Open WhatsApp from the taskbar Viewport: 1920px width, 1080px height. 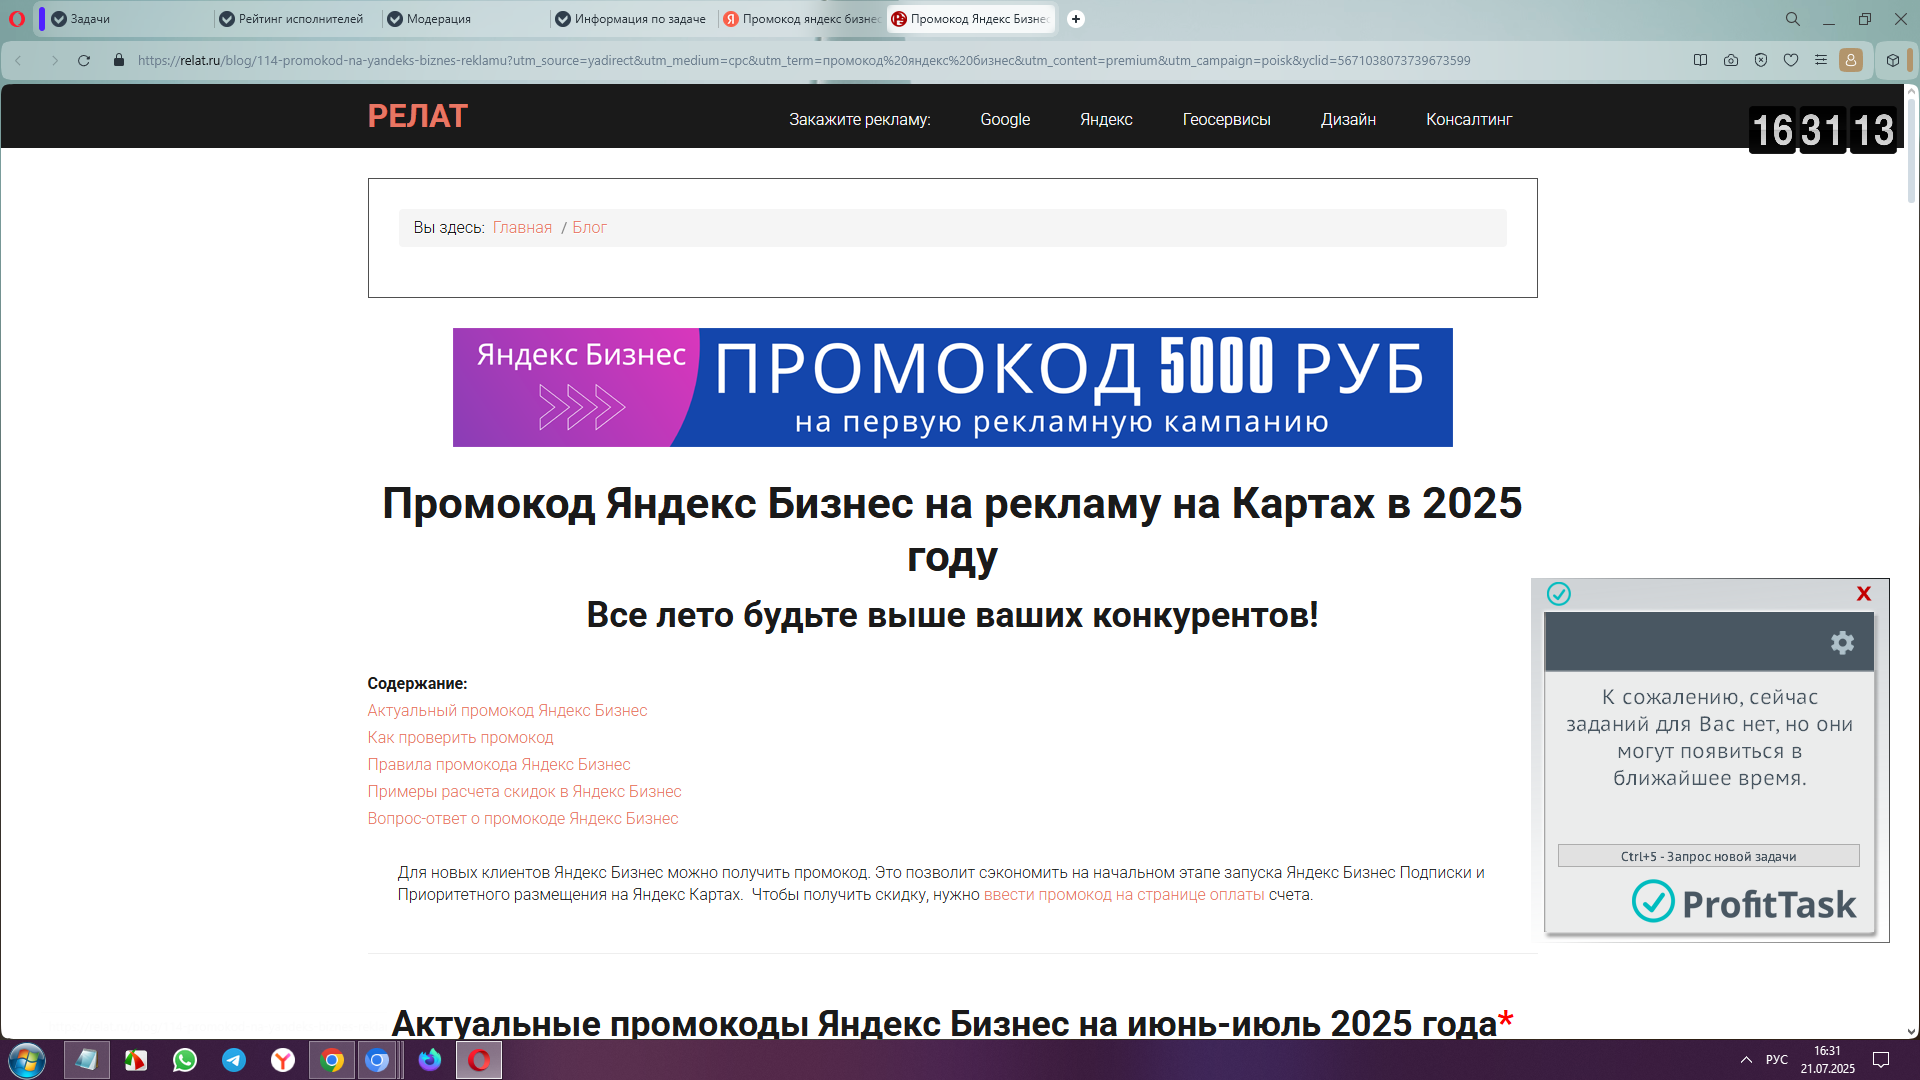point(185,1060)
